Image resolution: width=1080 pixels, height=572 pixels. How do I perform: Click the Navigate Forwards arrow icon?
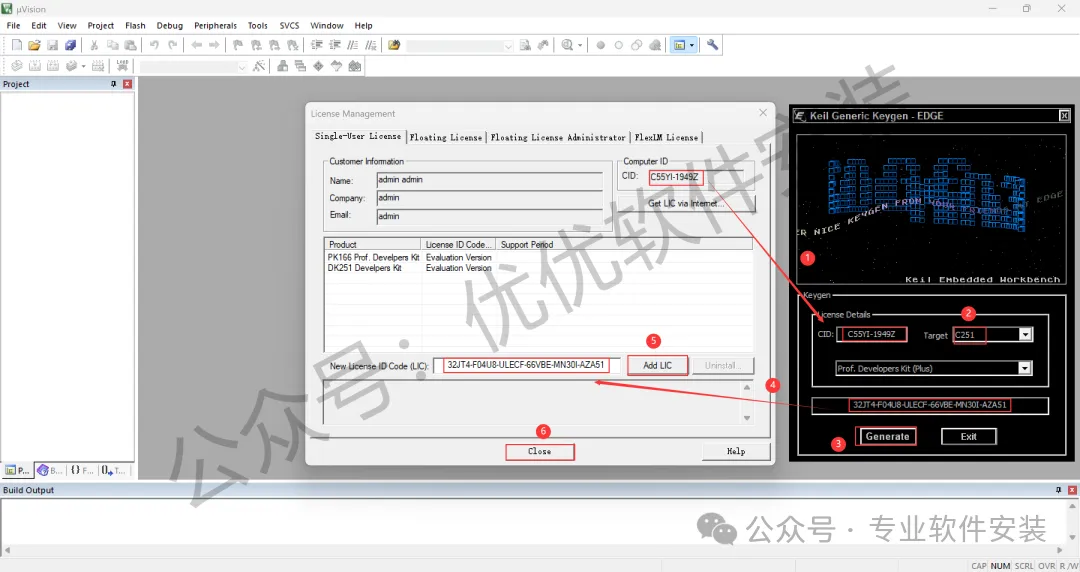tap(214, 45)
